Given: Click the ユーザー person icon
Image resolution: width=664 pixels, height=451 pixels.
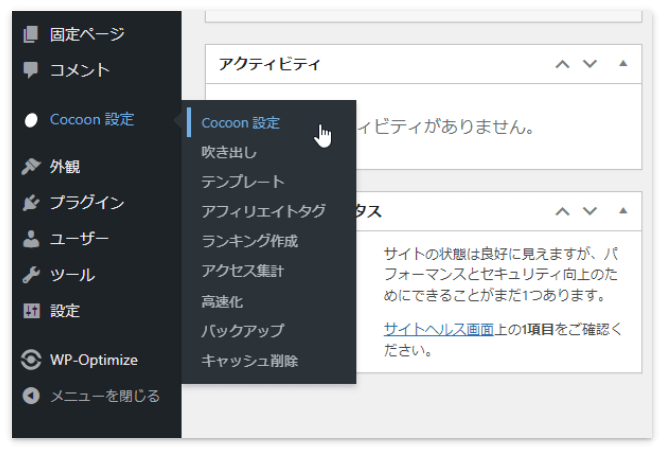Looking at the screenshot, I should tap(30, 239).
